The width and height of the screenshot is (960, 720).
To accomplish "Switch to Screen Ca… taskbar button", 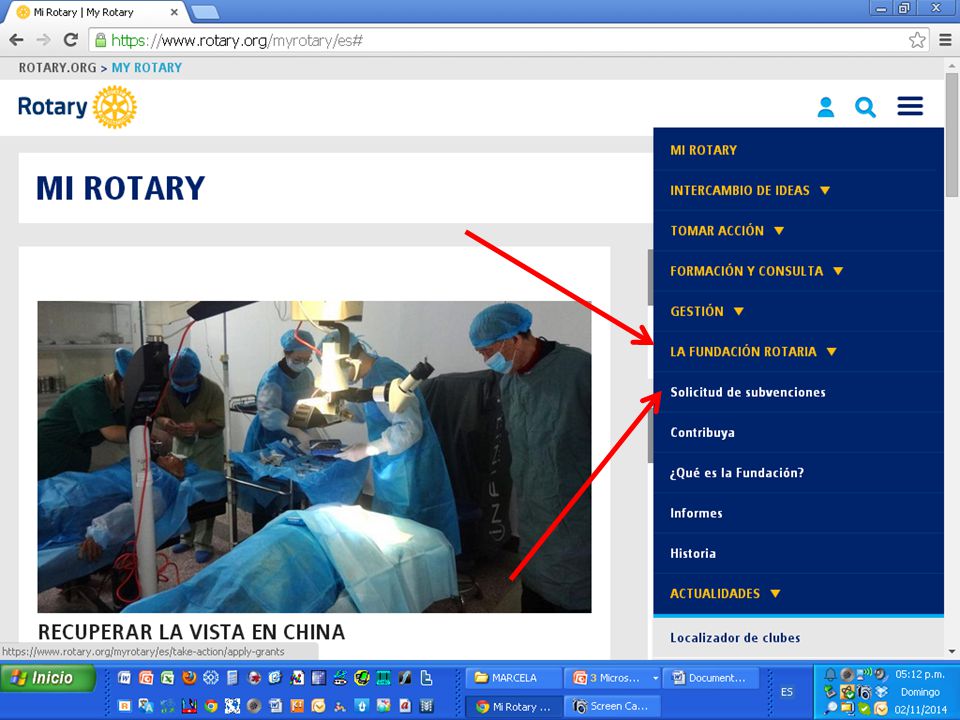I will tap(612, 706).
